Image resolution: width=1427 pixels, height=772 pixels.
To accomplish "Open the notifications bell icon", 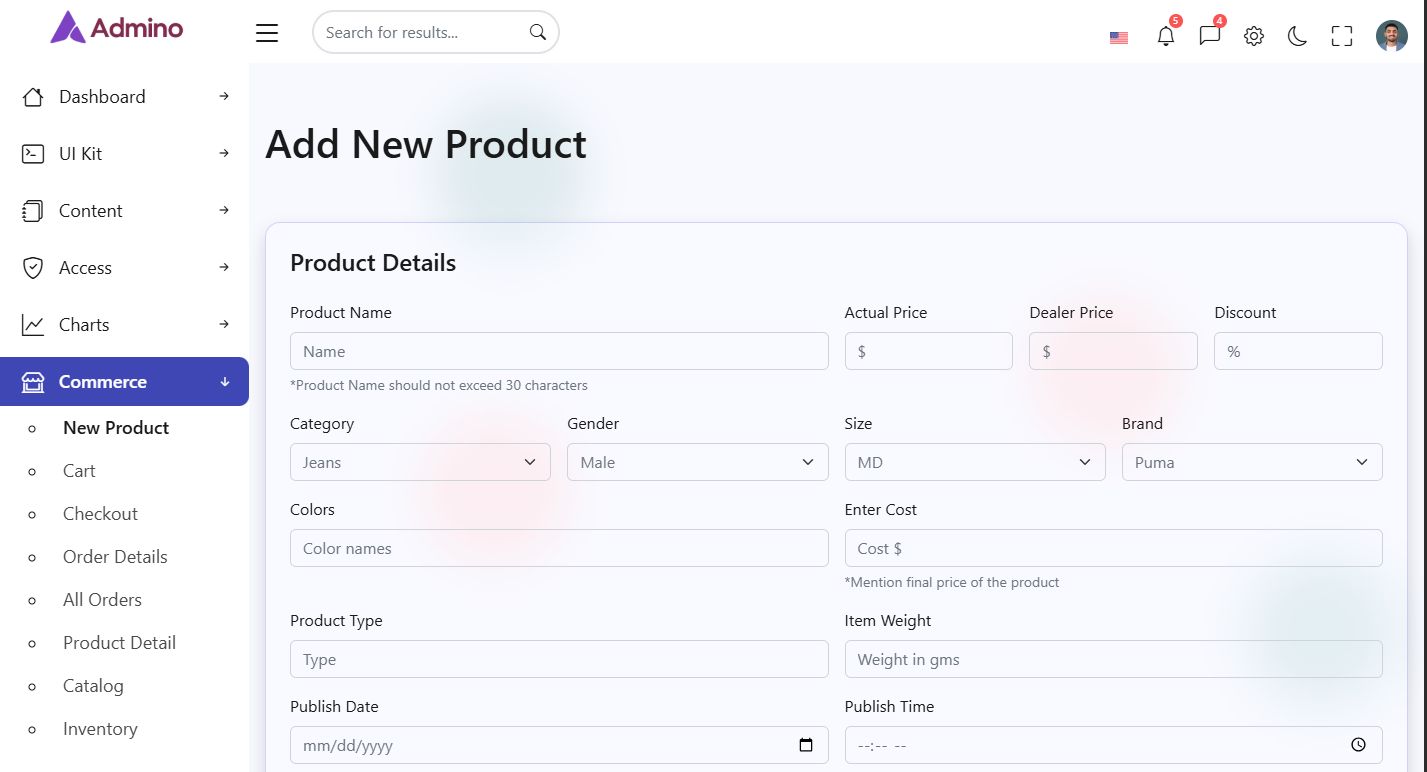I will pyautogui.click(x=1165, y=36).
